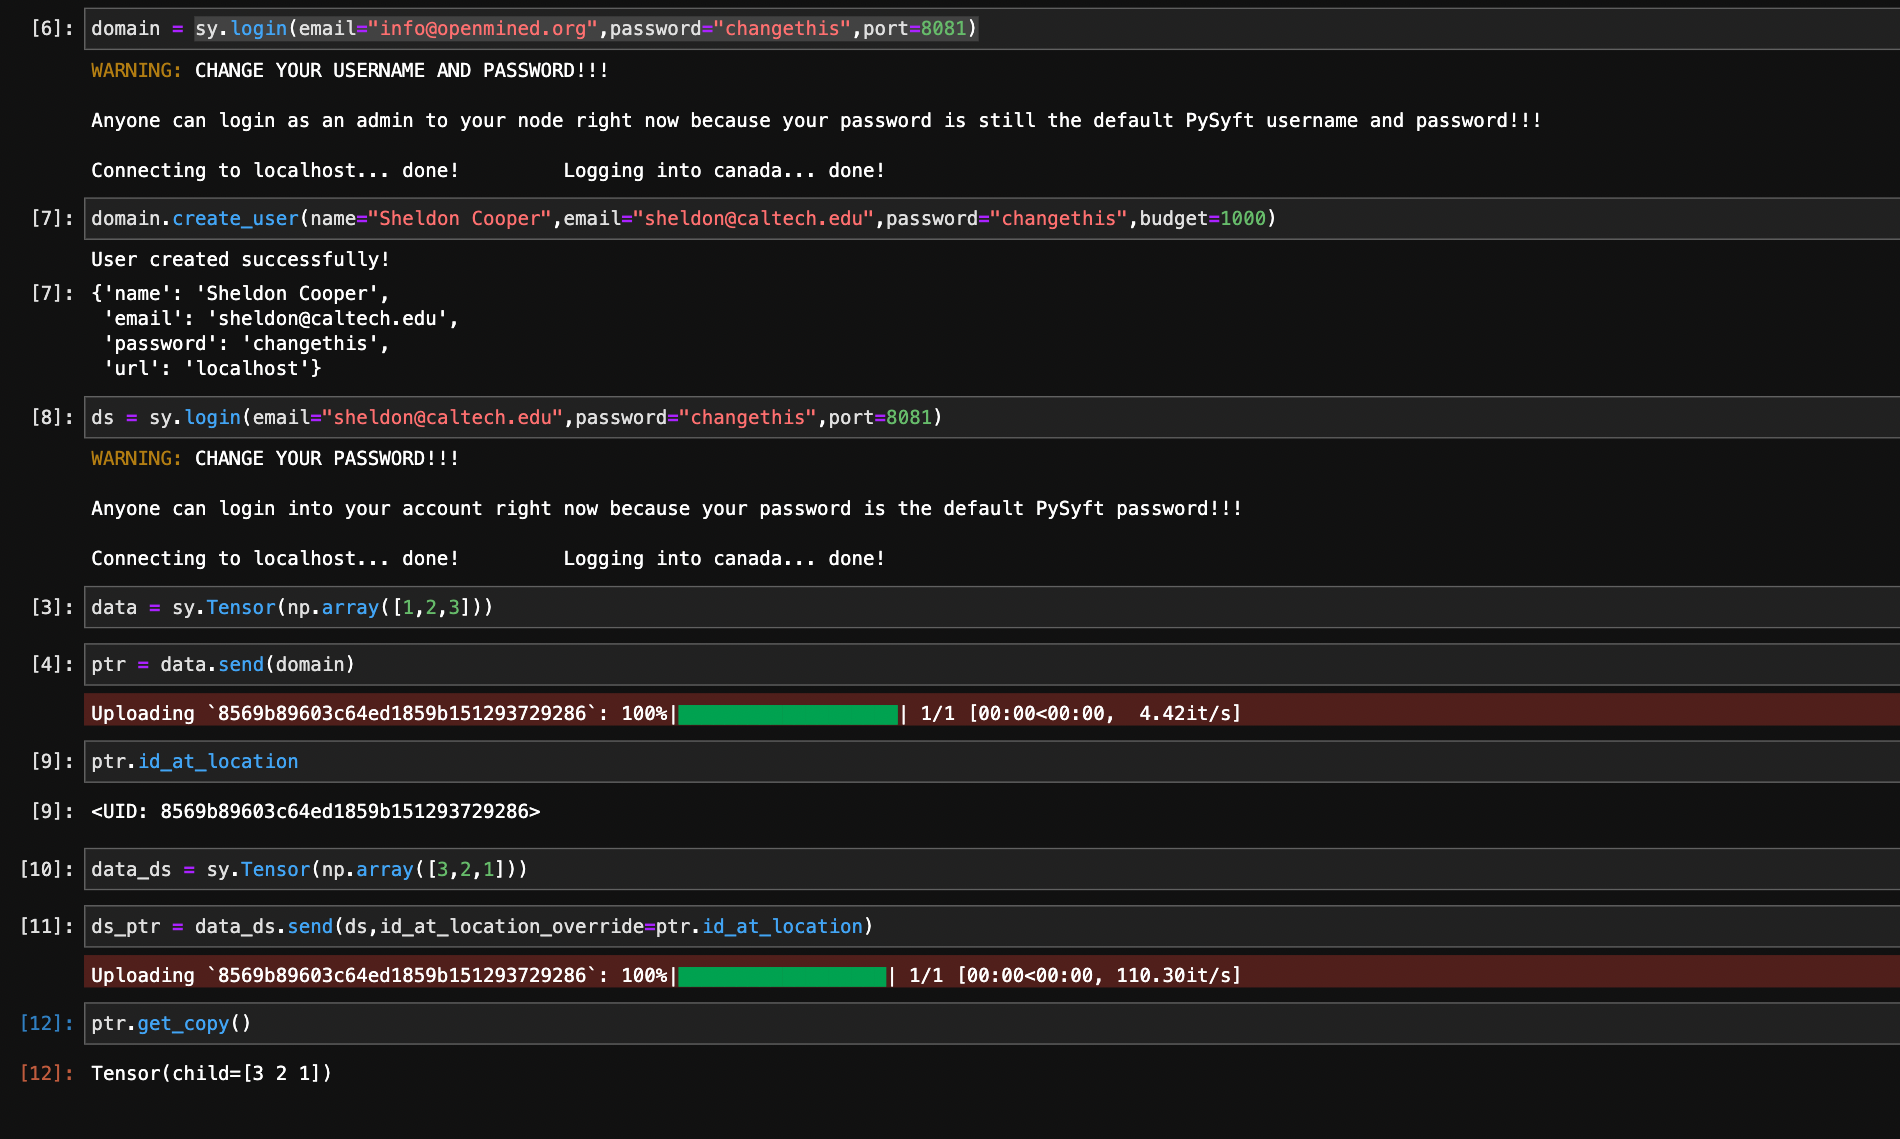
Task: Click the upload progress bar in cell [4]
Action: tap(787, 714)
